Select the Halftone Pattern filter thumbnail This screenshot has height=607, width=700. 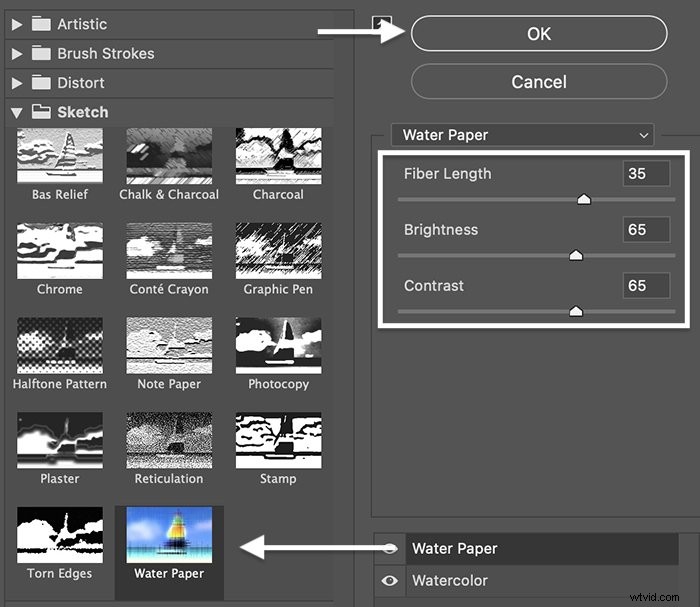click(x=60, y=345)
